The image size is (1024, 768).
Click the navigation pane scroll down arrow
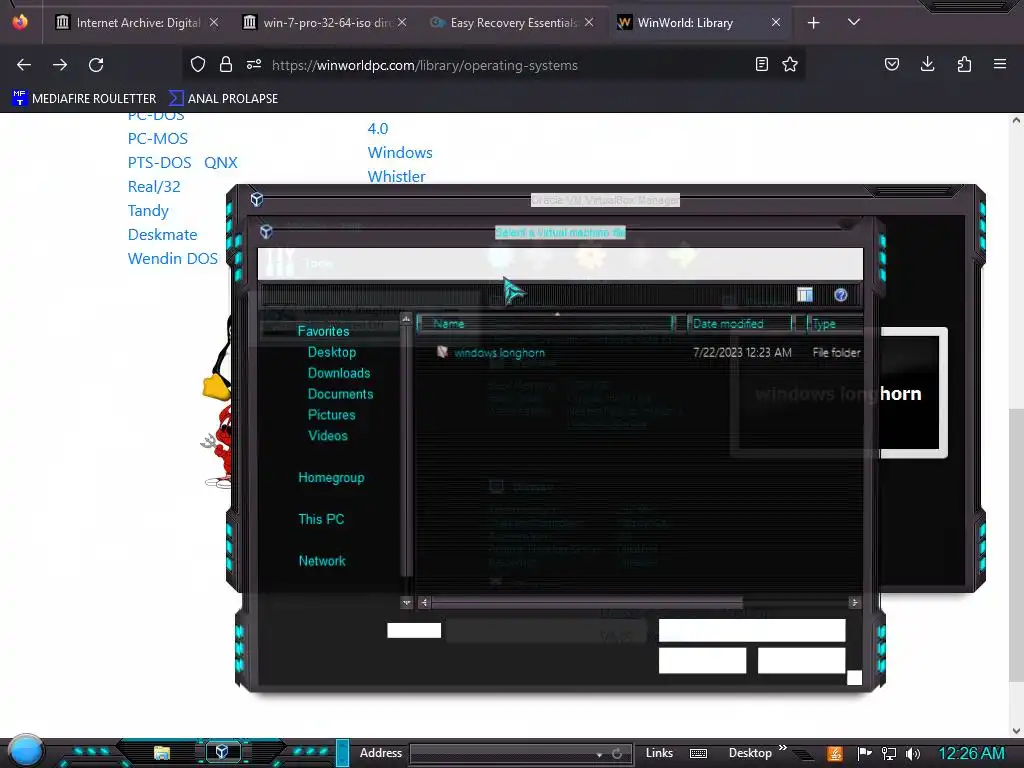(x=406, y=603)
